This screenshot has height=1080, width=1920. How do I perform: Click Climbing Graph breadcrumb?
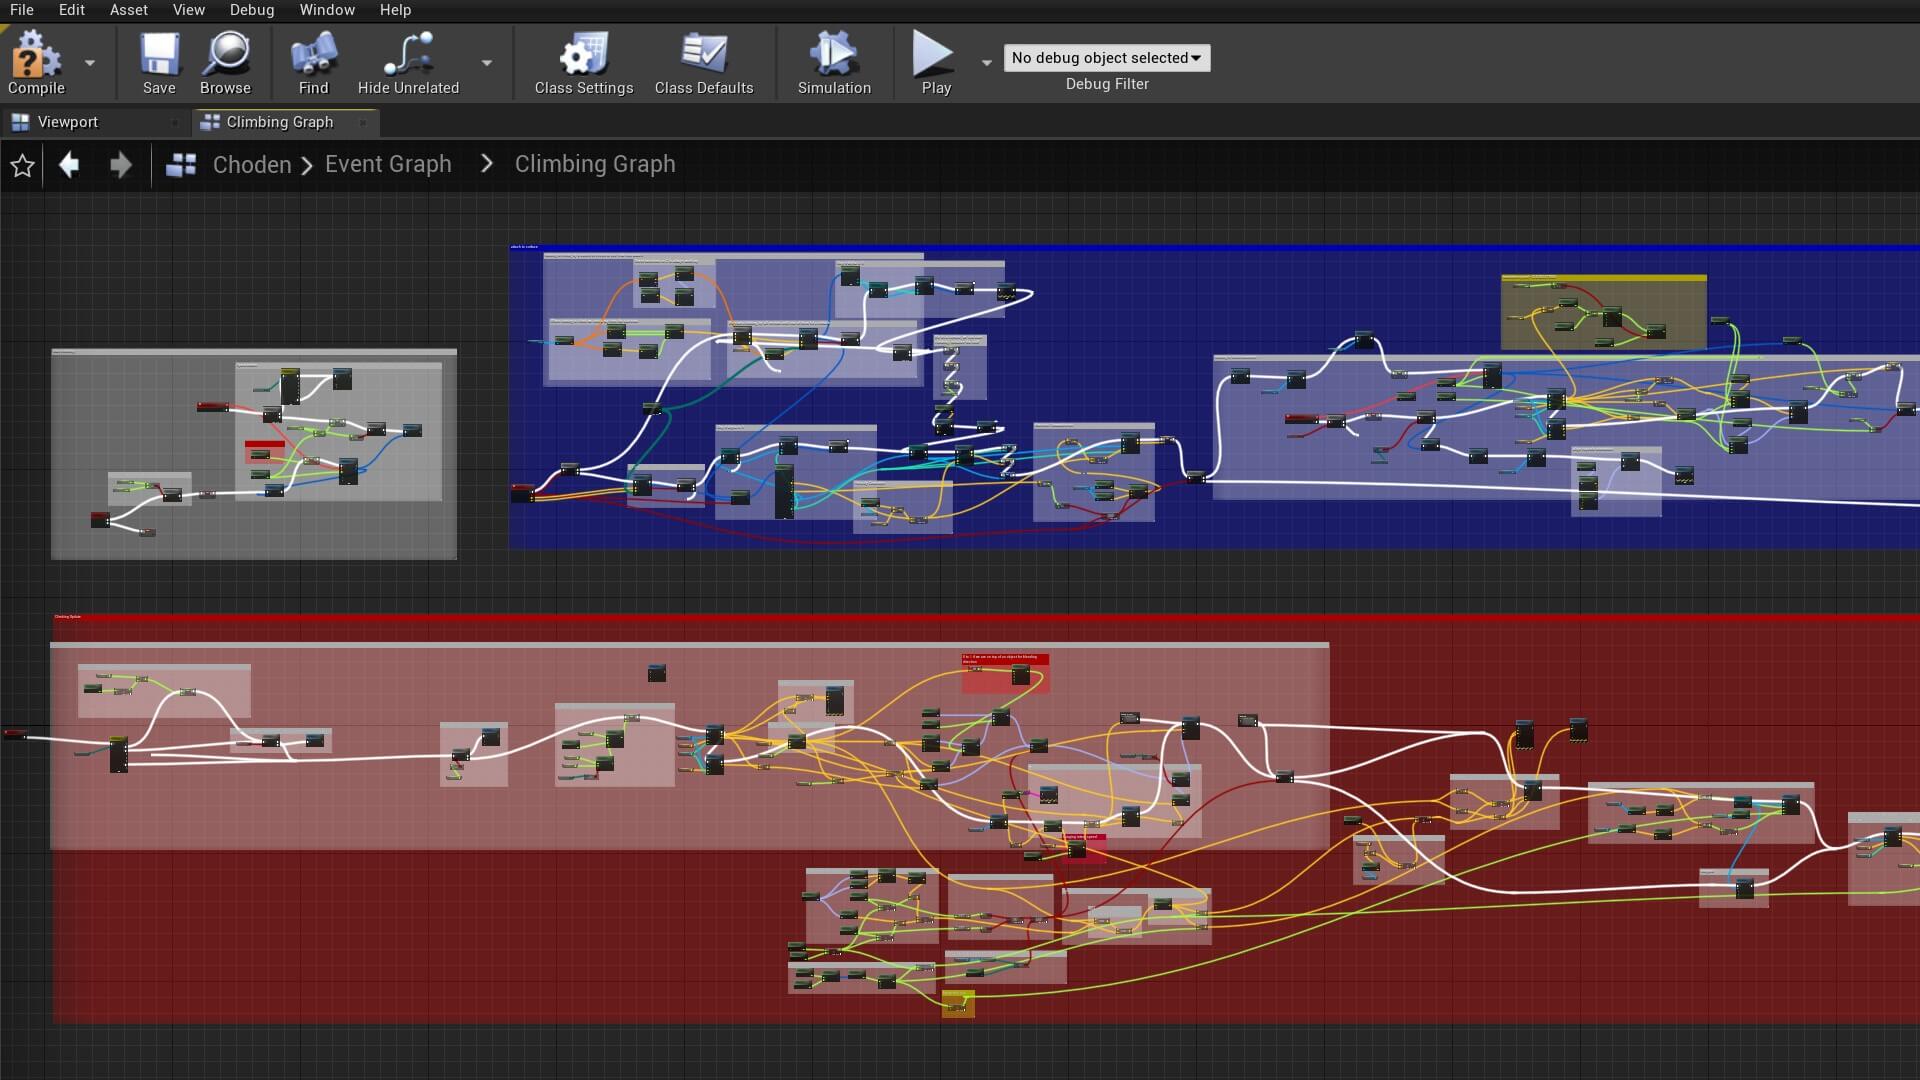tap(595, 164)
